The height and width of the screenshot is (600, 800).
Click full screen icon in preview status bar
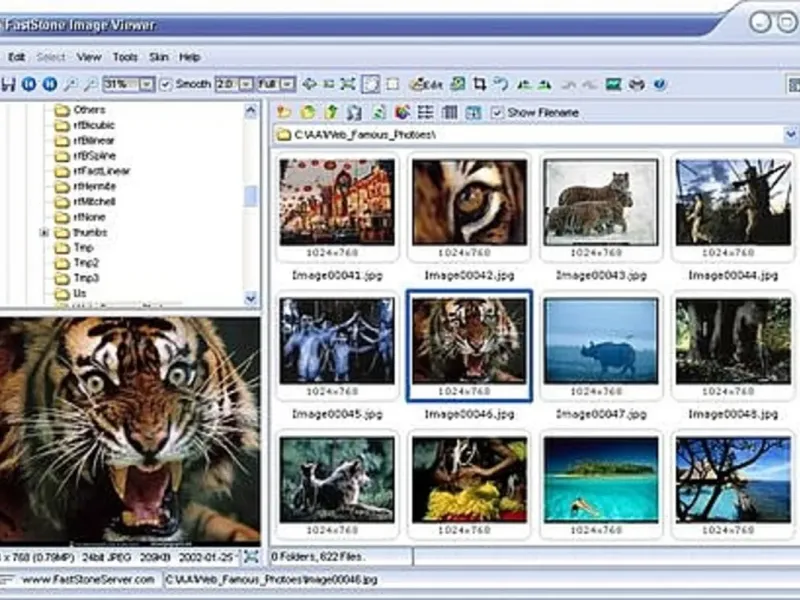(251, 557)
